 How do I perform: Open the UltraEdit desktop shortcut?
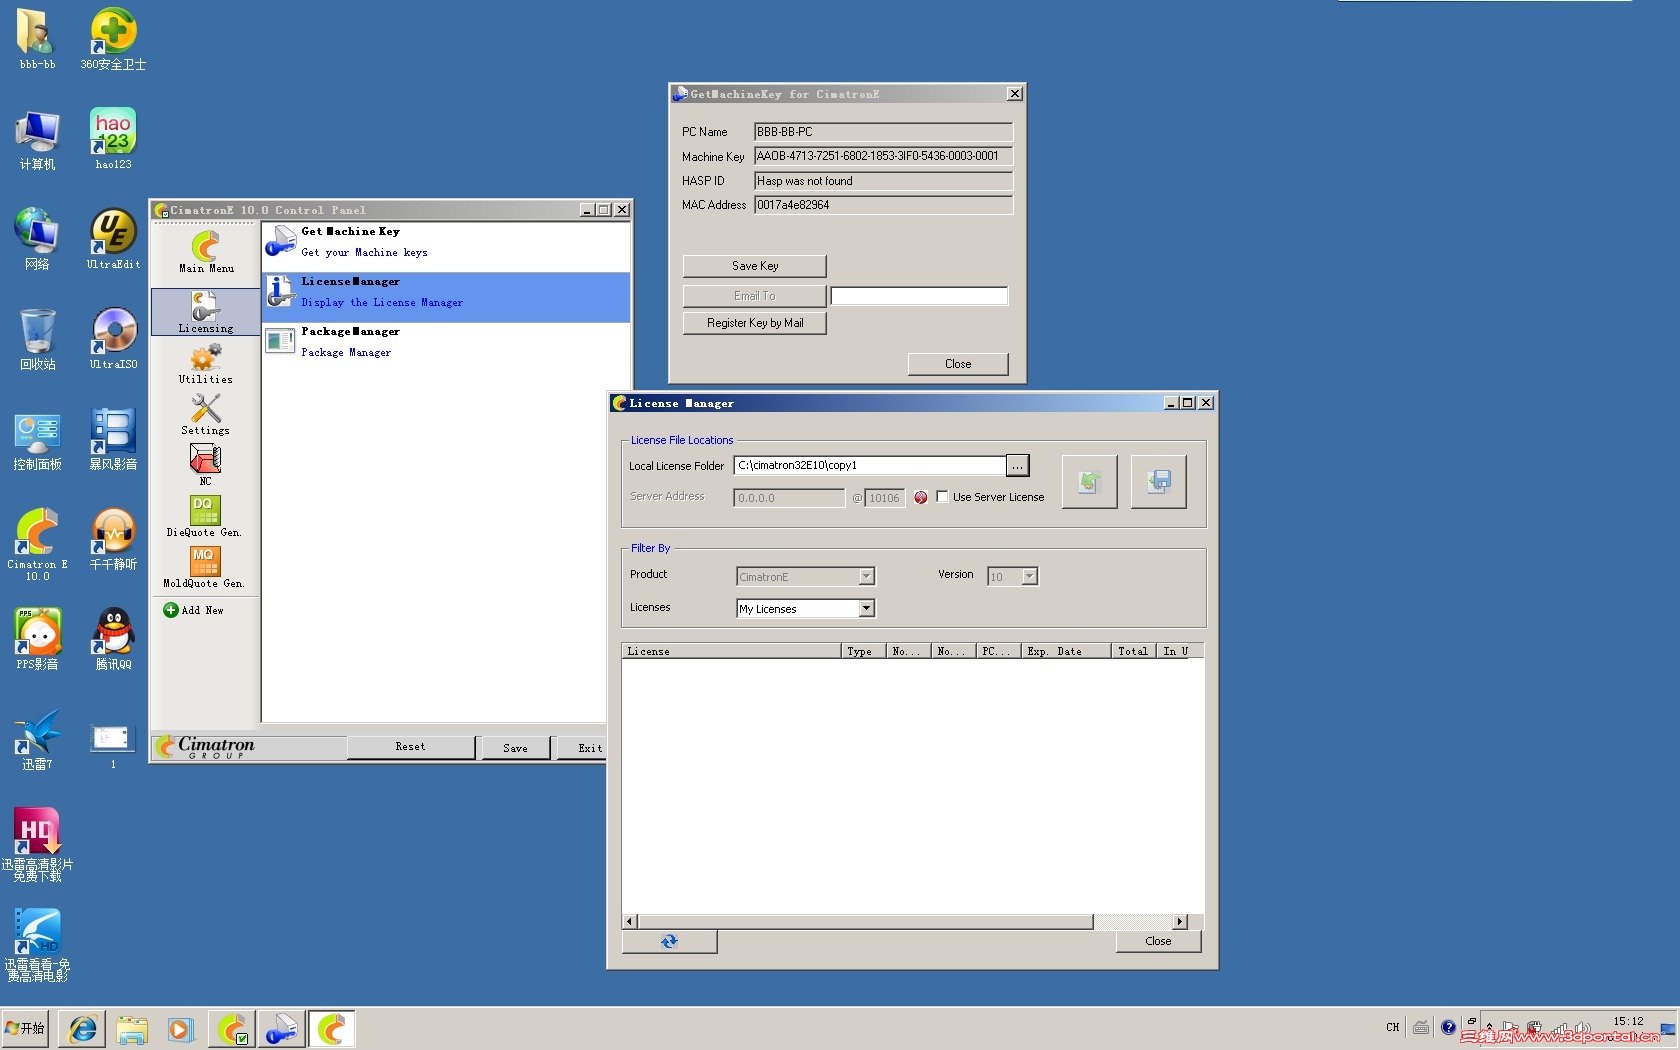[113, 239]
